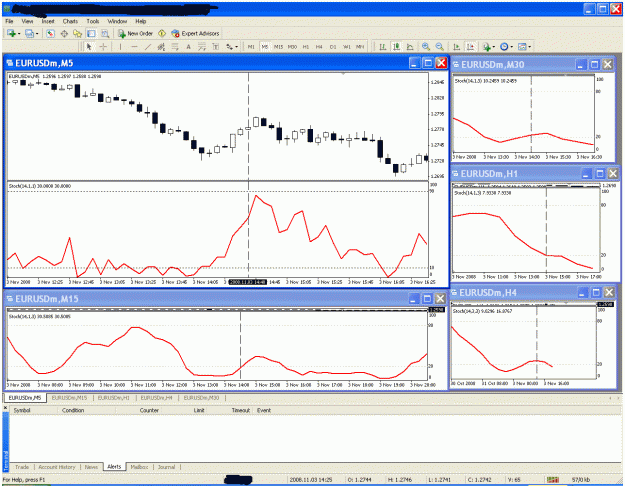
Task: Switch to Line Chart display
Action: pos(410,47)
